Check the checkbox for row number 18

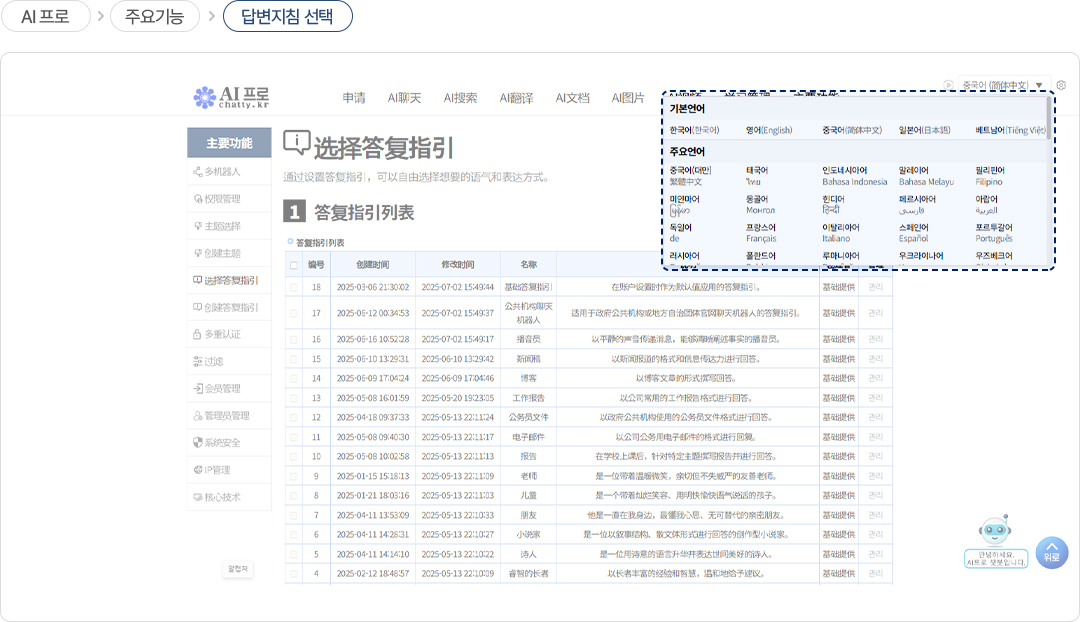293,288
